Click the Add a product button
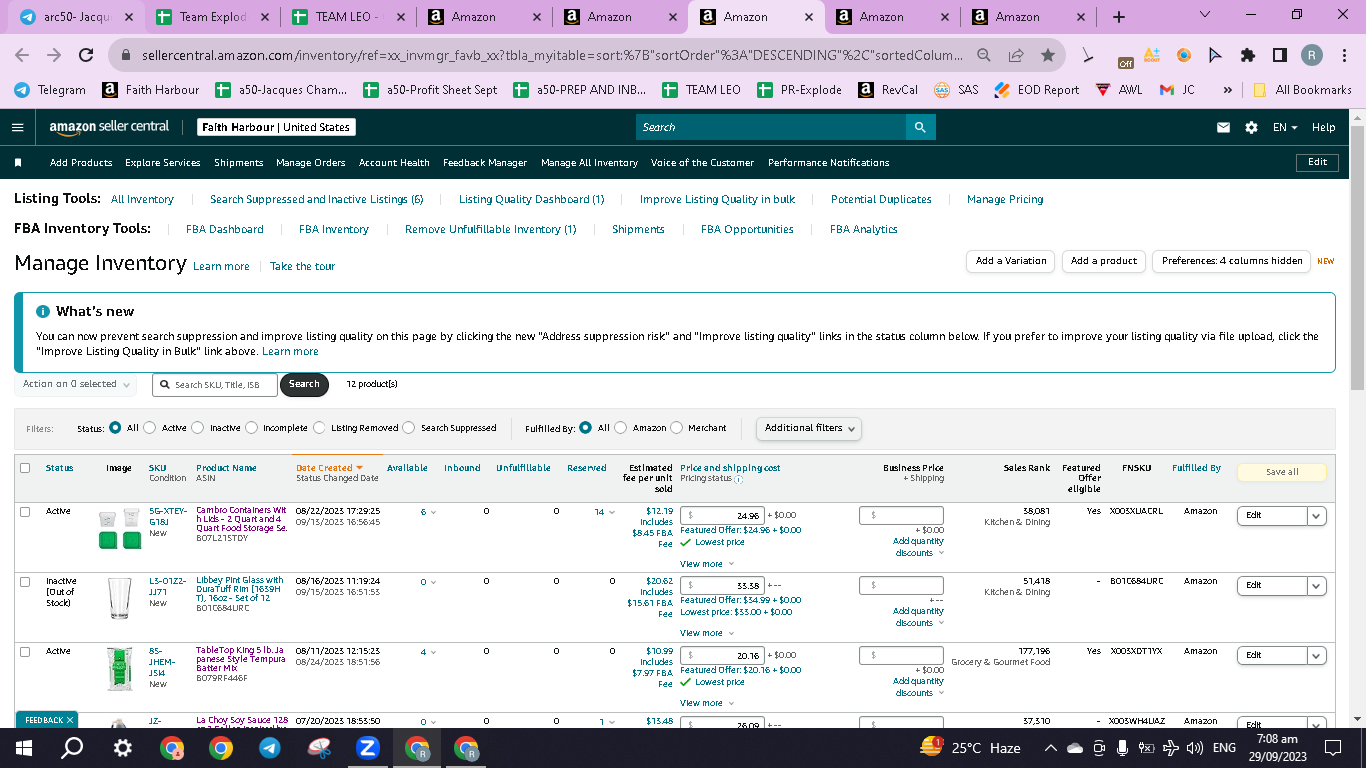 [x=1104, y=261]
